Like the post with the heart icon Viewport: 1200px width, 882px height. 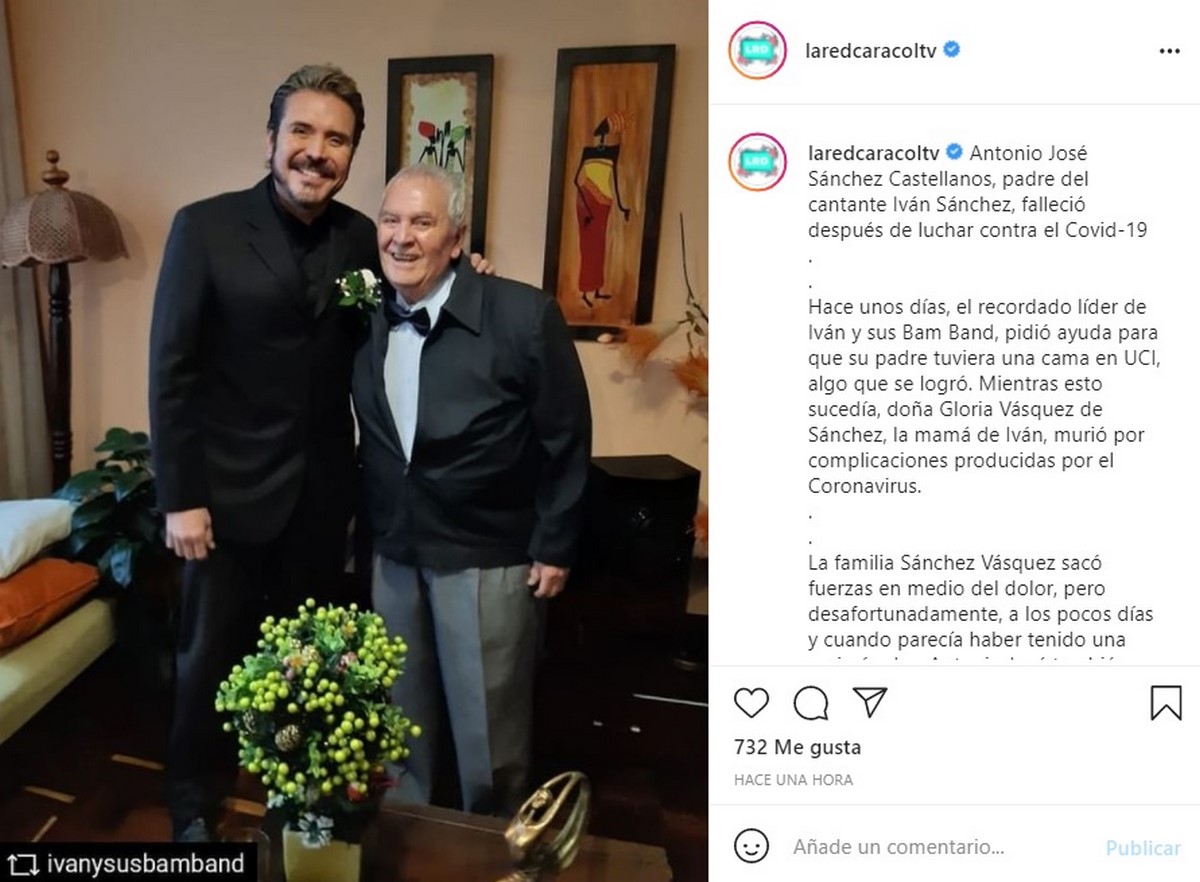pos(751,702)
